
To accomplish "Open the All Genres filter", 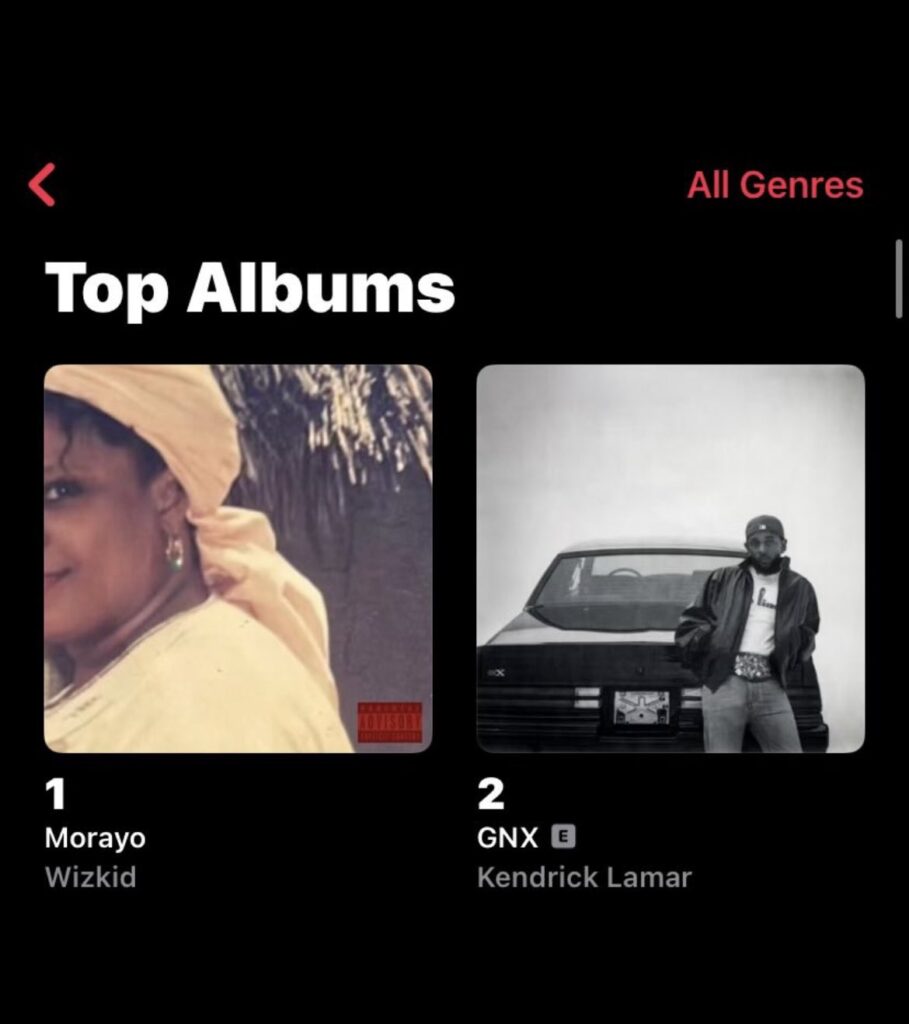I will click(775, 185).
